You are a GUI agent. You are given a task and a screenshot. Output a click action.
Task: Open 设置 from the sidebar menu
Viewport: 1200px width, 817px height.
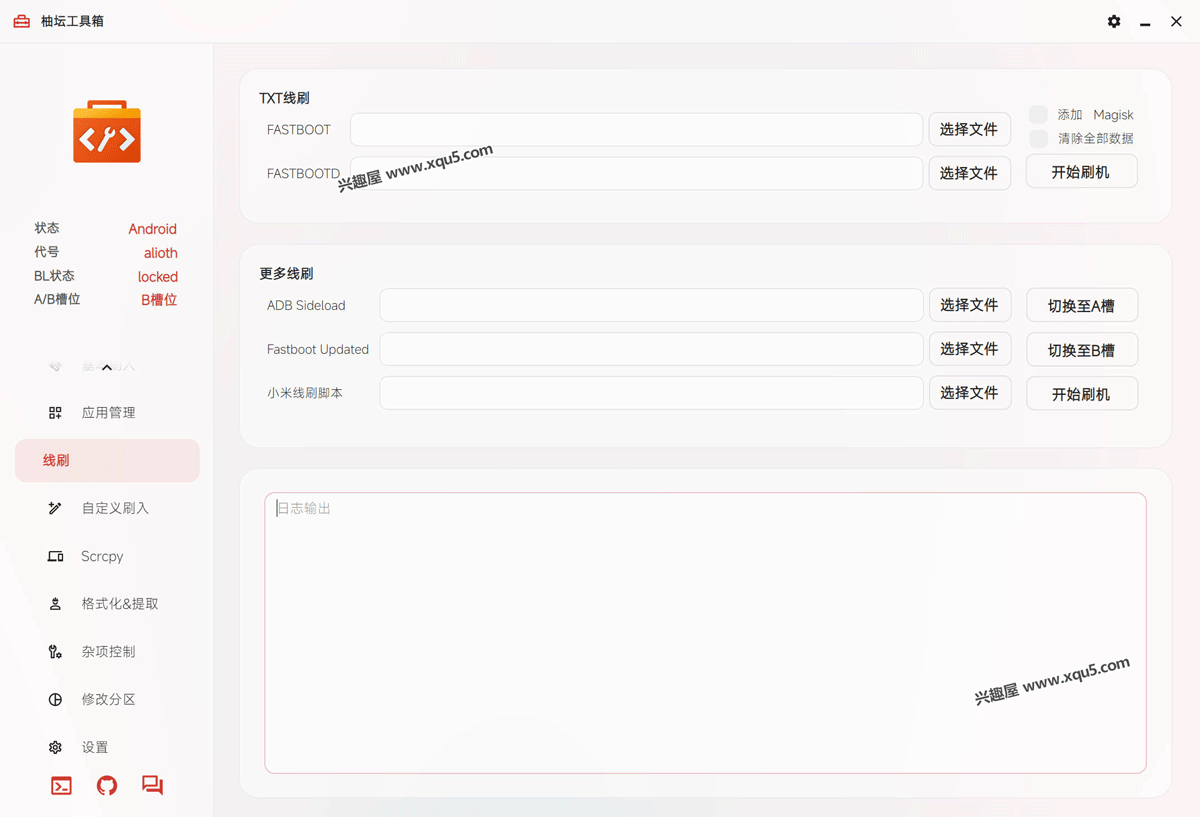tap(95, 748)
